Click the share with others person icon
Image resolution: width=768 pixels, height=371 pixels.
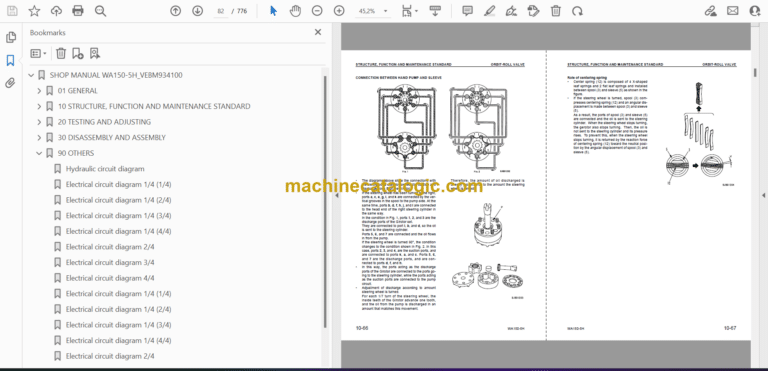pos(755,11)
